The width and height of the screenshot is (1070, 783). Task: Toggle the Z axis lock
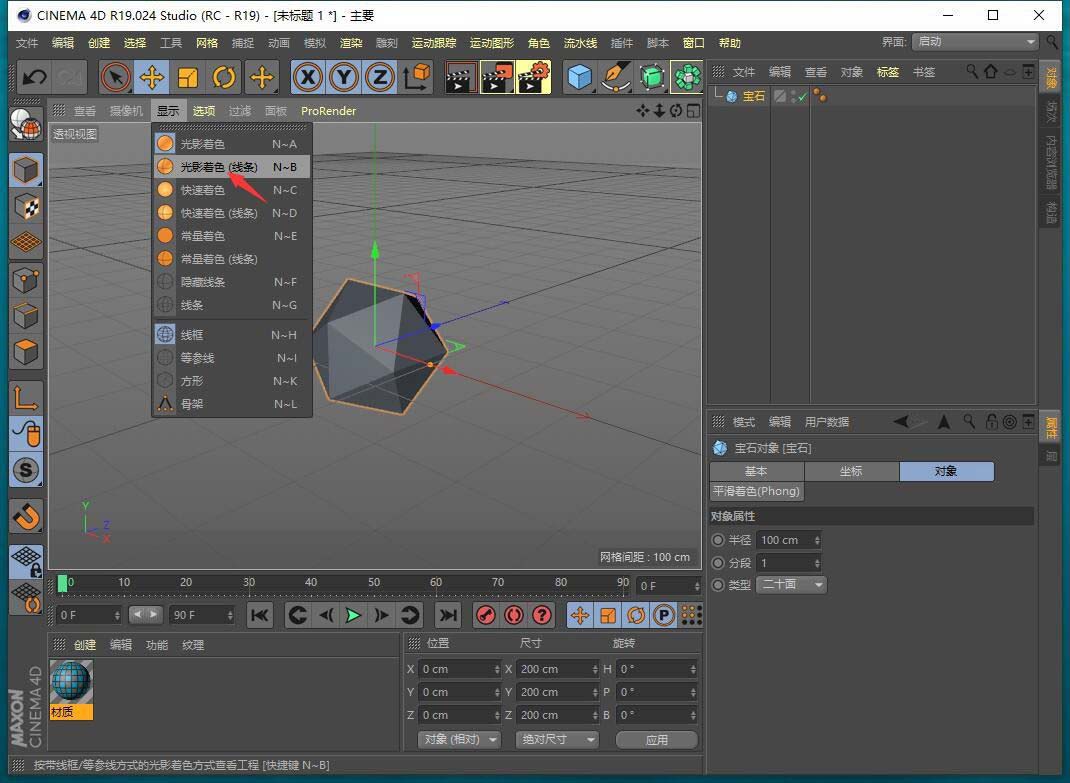pos(380,77)
